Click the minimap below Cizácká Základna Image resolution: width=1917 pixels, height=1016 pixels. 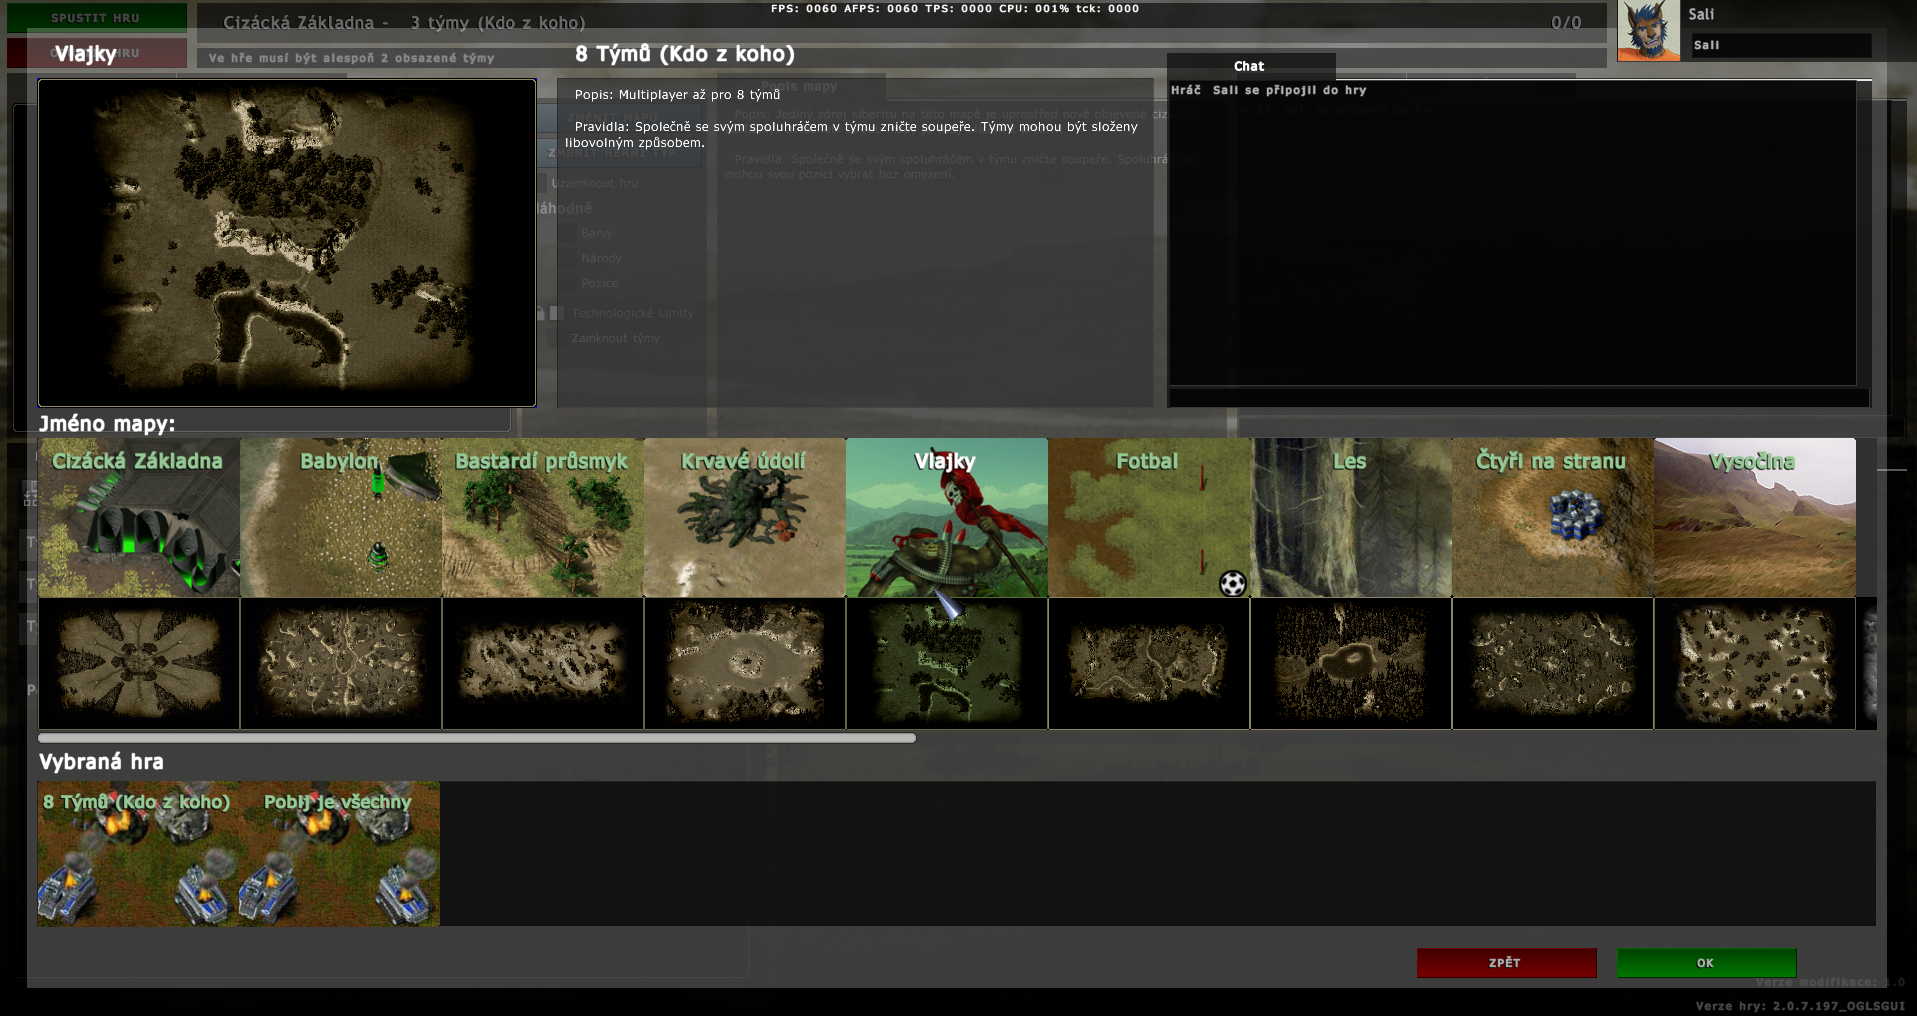click(x=139, y=664)
